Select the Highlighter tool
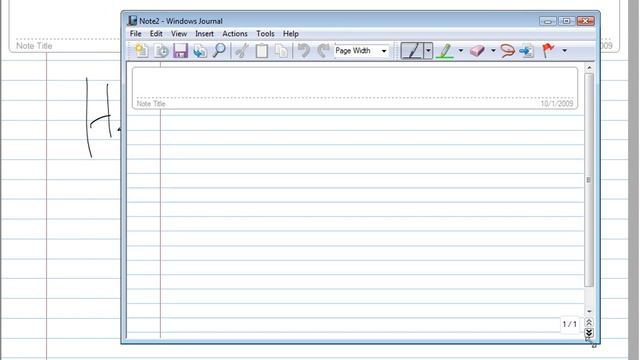Screen dimensions: 640x360 tap(445, 51)
